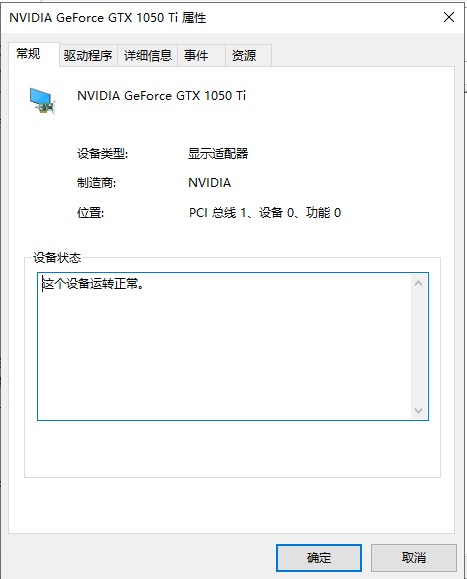This screenshot has height=579, width=467.
Task: Click the 制造商 label
Action: (x=96, y=182)
